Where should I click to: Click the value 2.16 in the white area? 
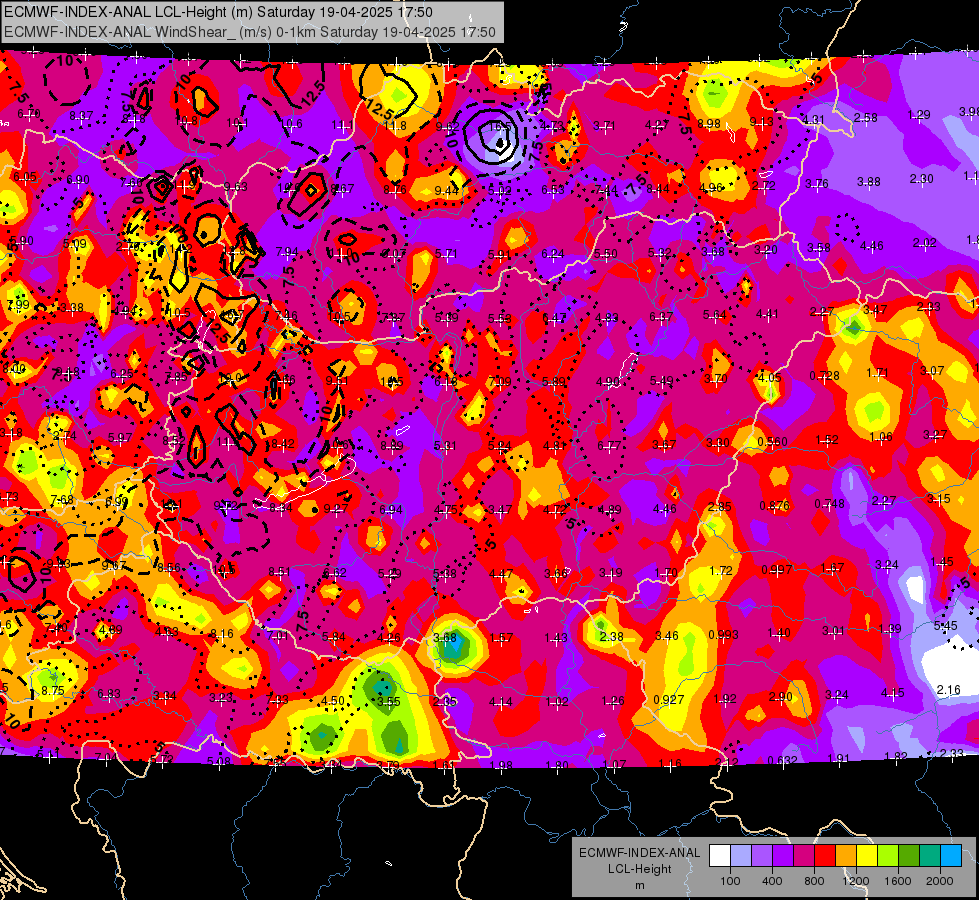pyautogui.click(x=948, y=690)
